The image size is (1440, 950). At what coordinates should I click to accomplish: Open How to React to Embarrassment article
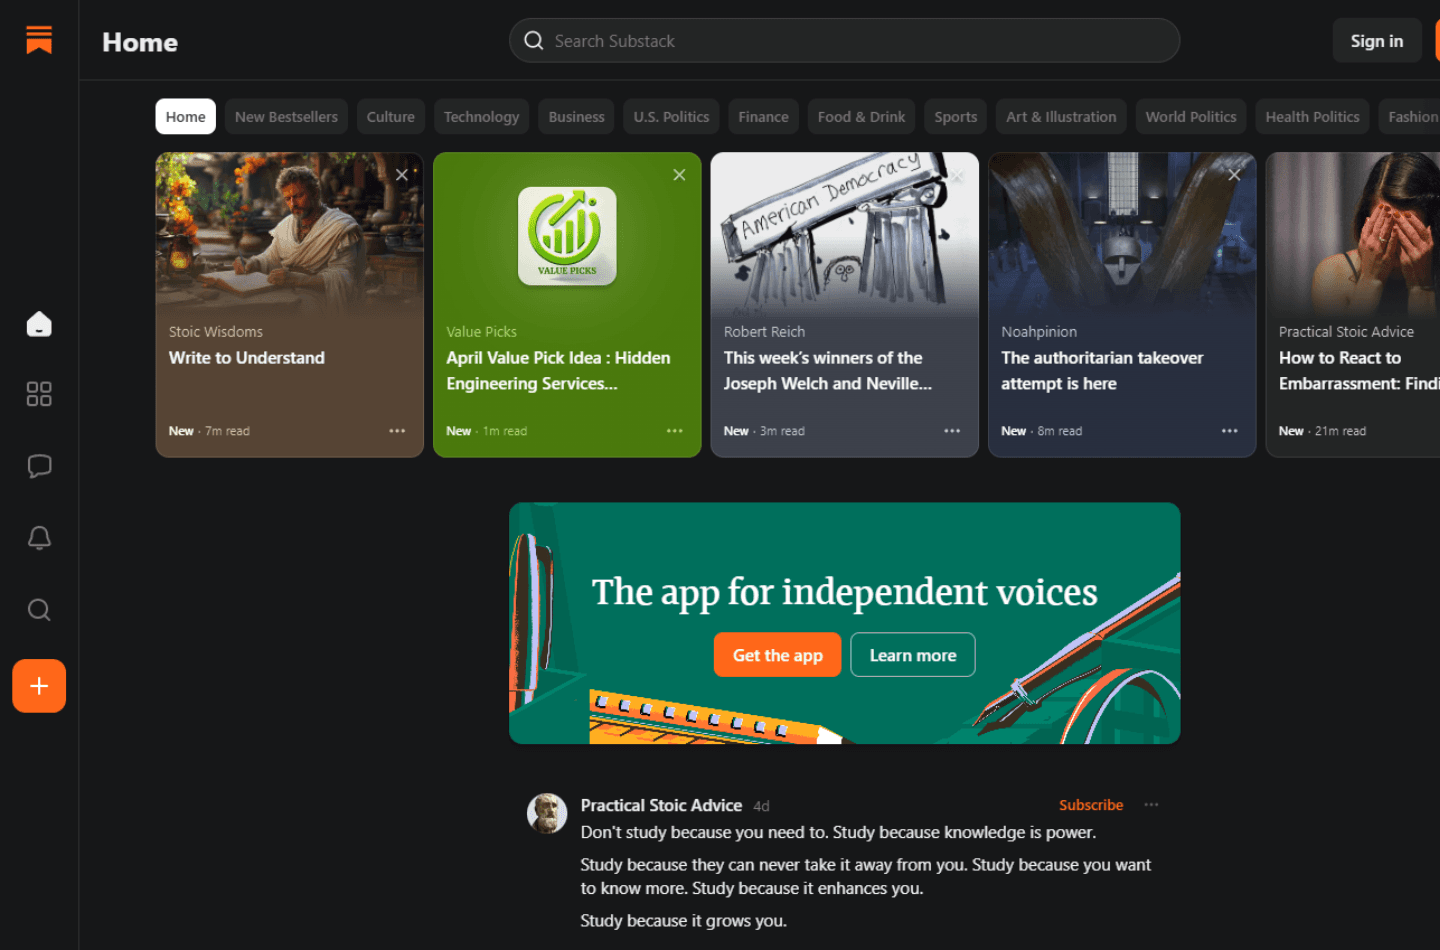click(1359, 371)
